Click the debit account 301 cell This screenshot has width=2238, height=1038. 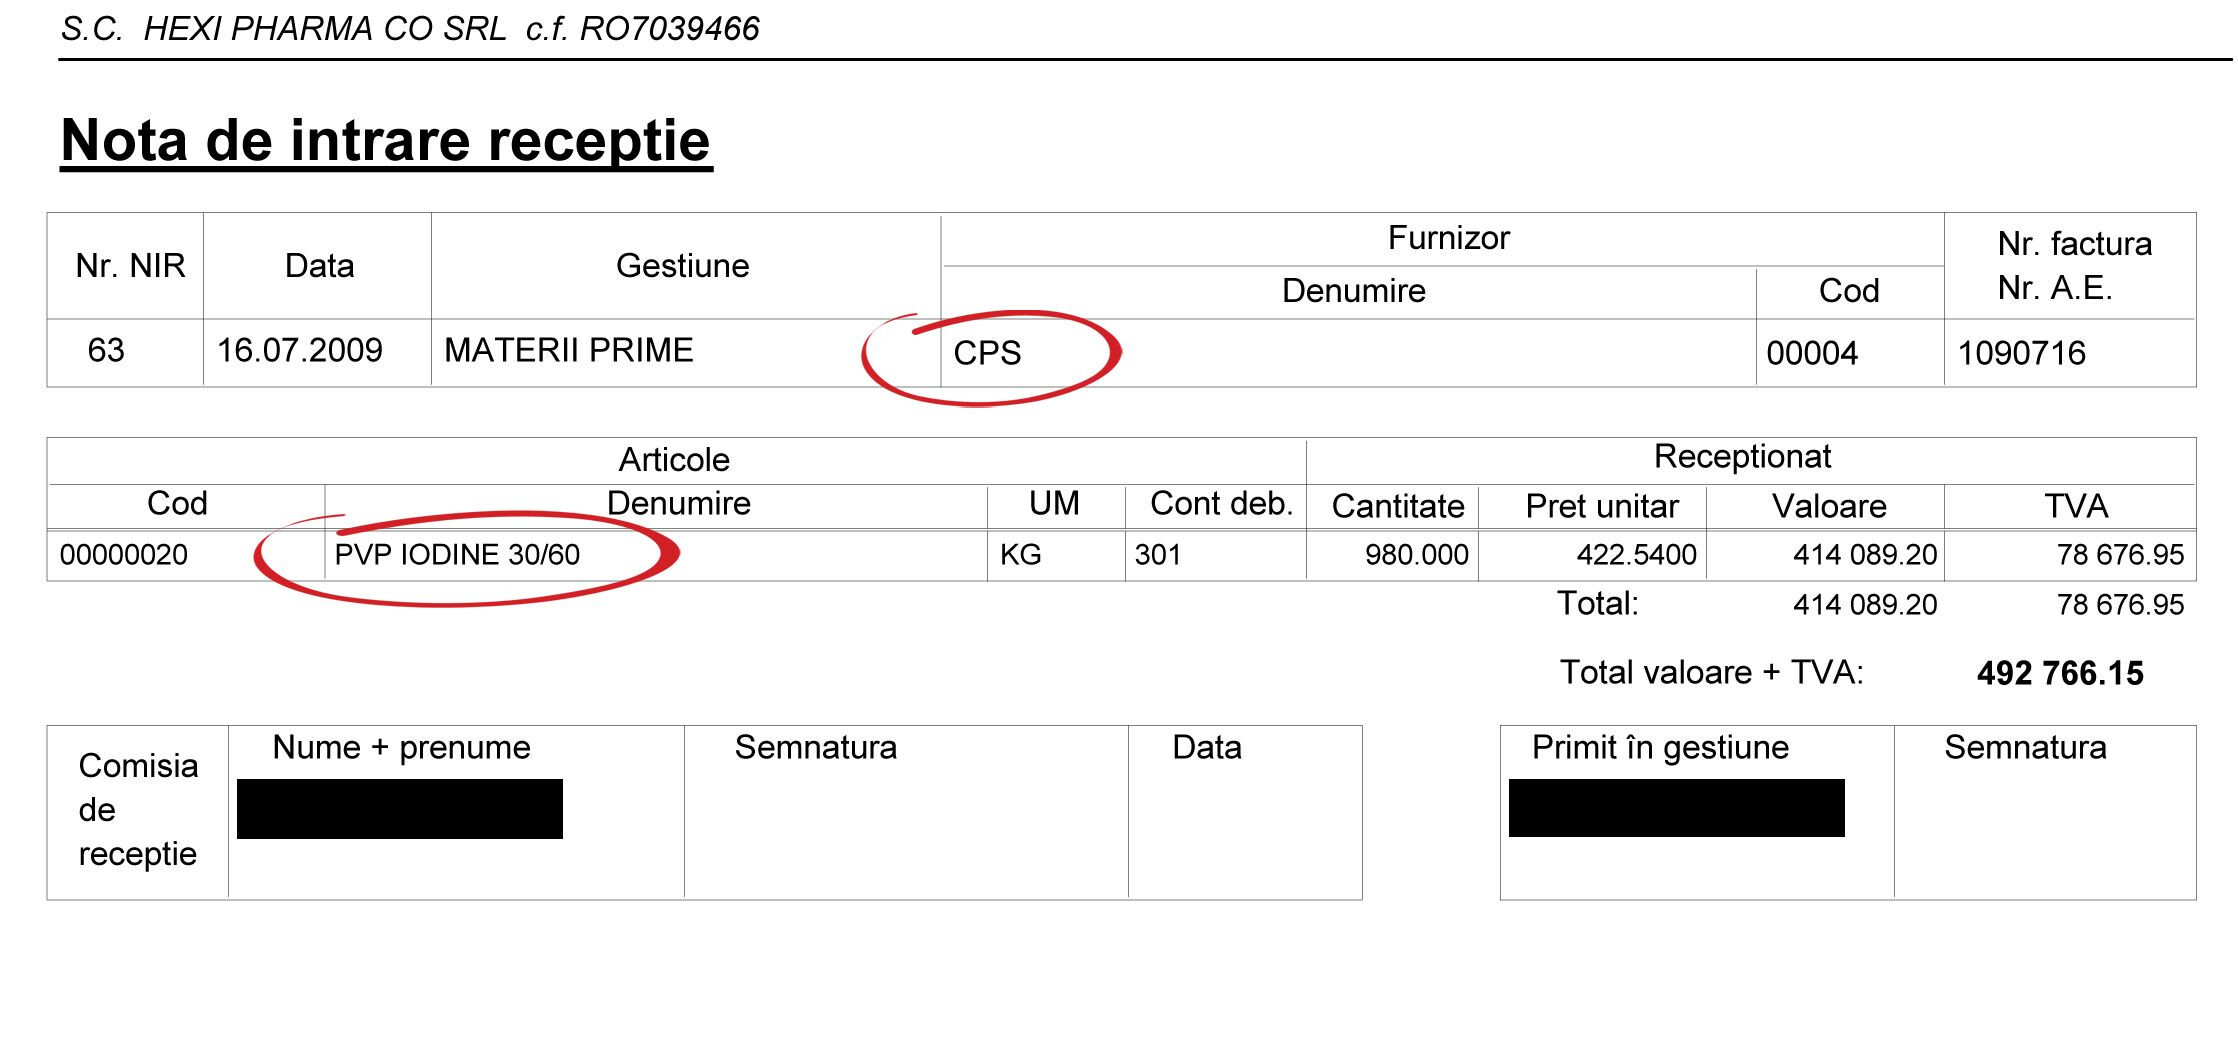pos(1215,555)
